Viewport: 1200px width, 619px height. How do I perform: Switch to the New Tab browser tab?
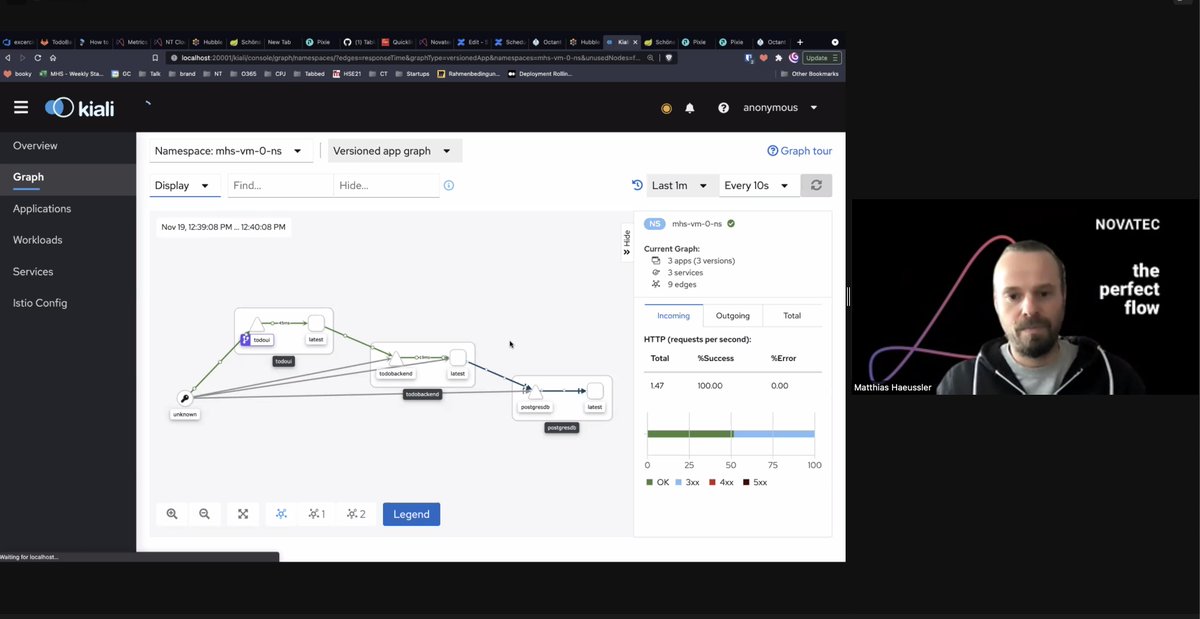(x=279, y=42)
